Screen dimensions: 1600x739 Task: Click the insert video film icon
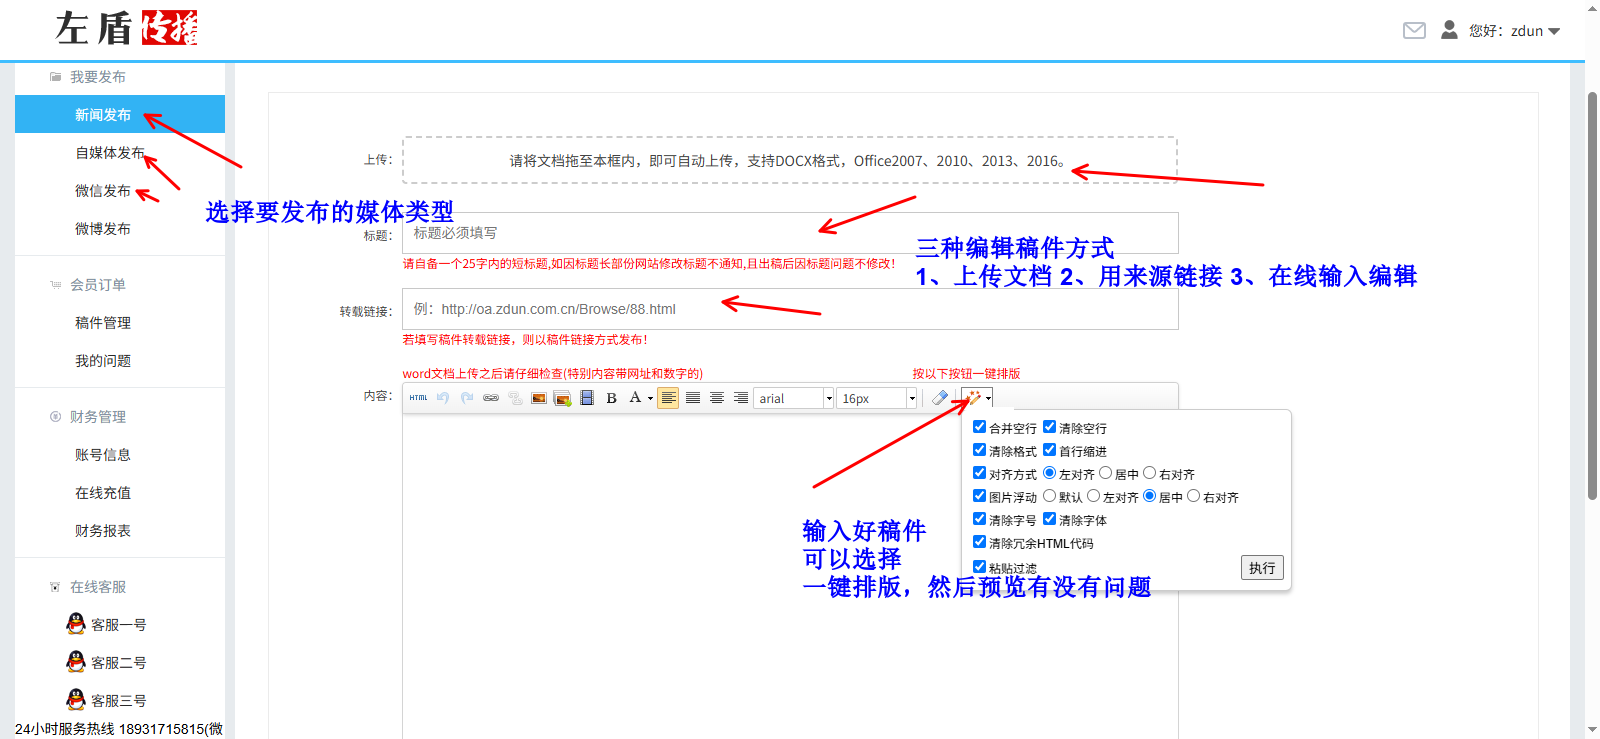587,398
